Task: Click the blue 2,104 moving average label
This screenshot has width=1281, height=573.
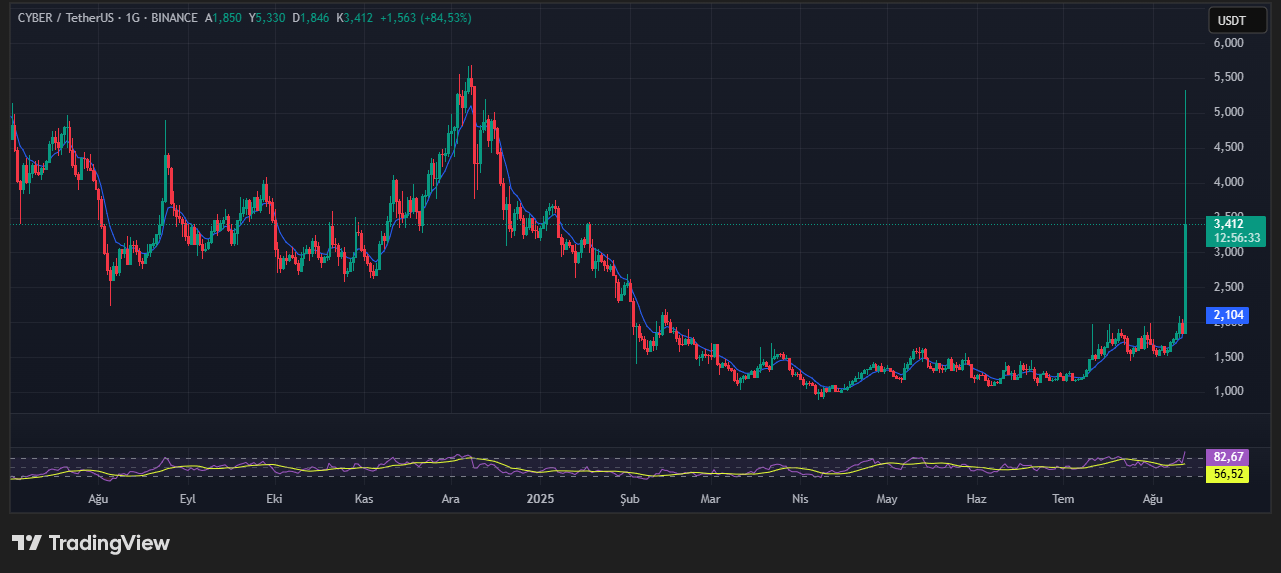Action: [1227, 316]
